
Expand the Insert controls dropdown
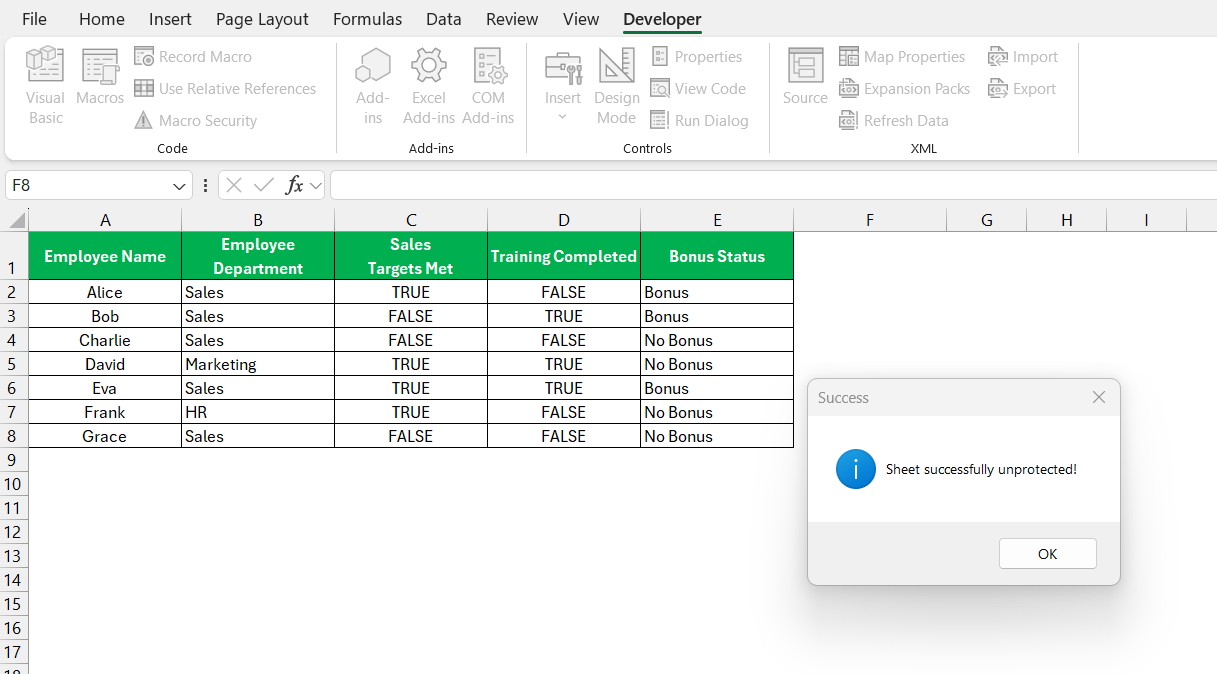tap(562, 117)
